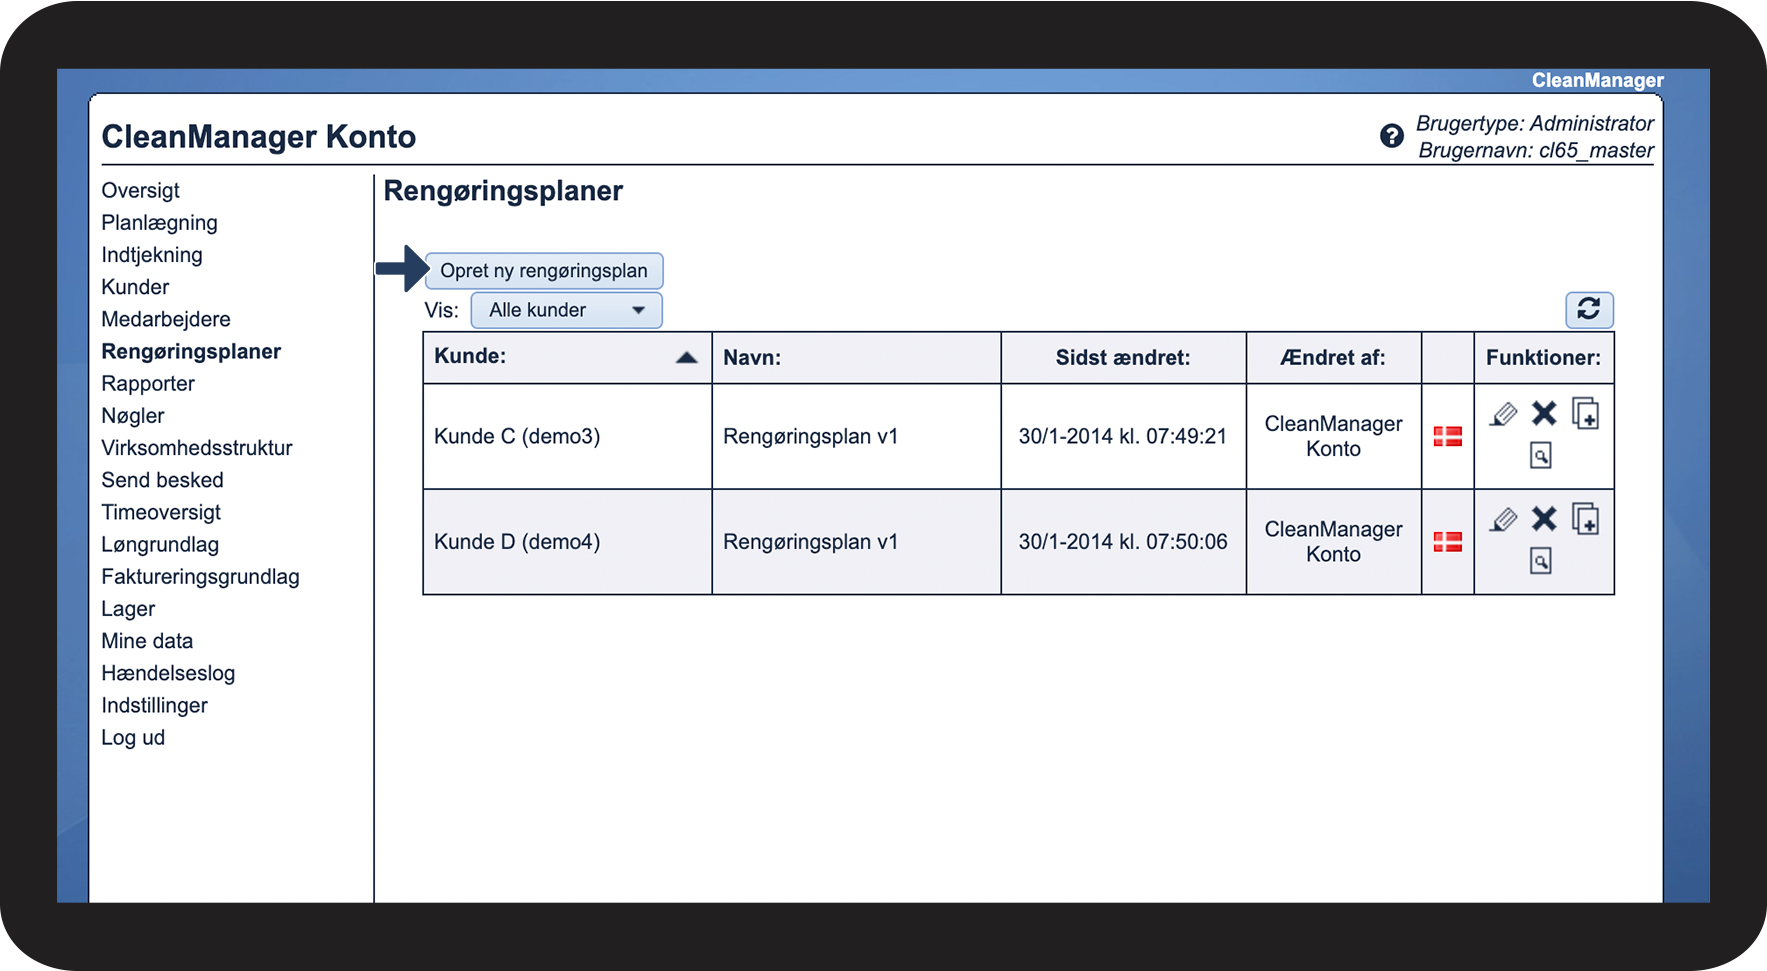
Task: Click Rengøringsplan v1 in Kunde C row
Action: click(810, 436)
